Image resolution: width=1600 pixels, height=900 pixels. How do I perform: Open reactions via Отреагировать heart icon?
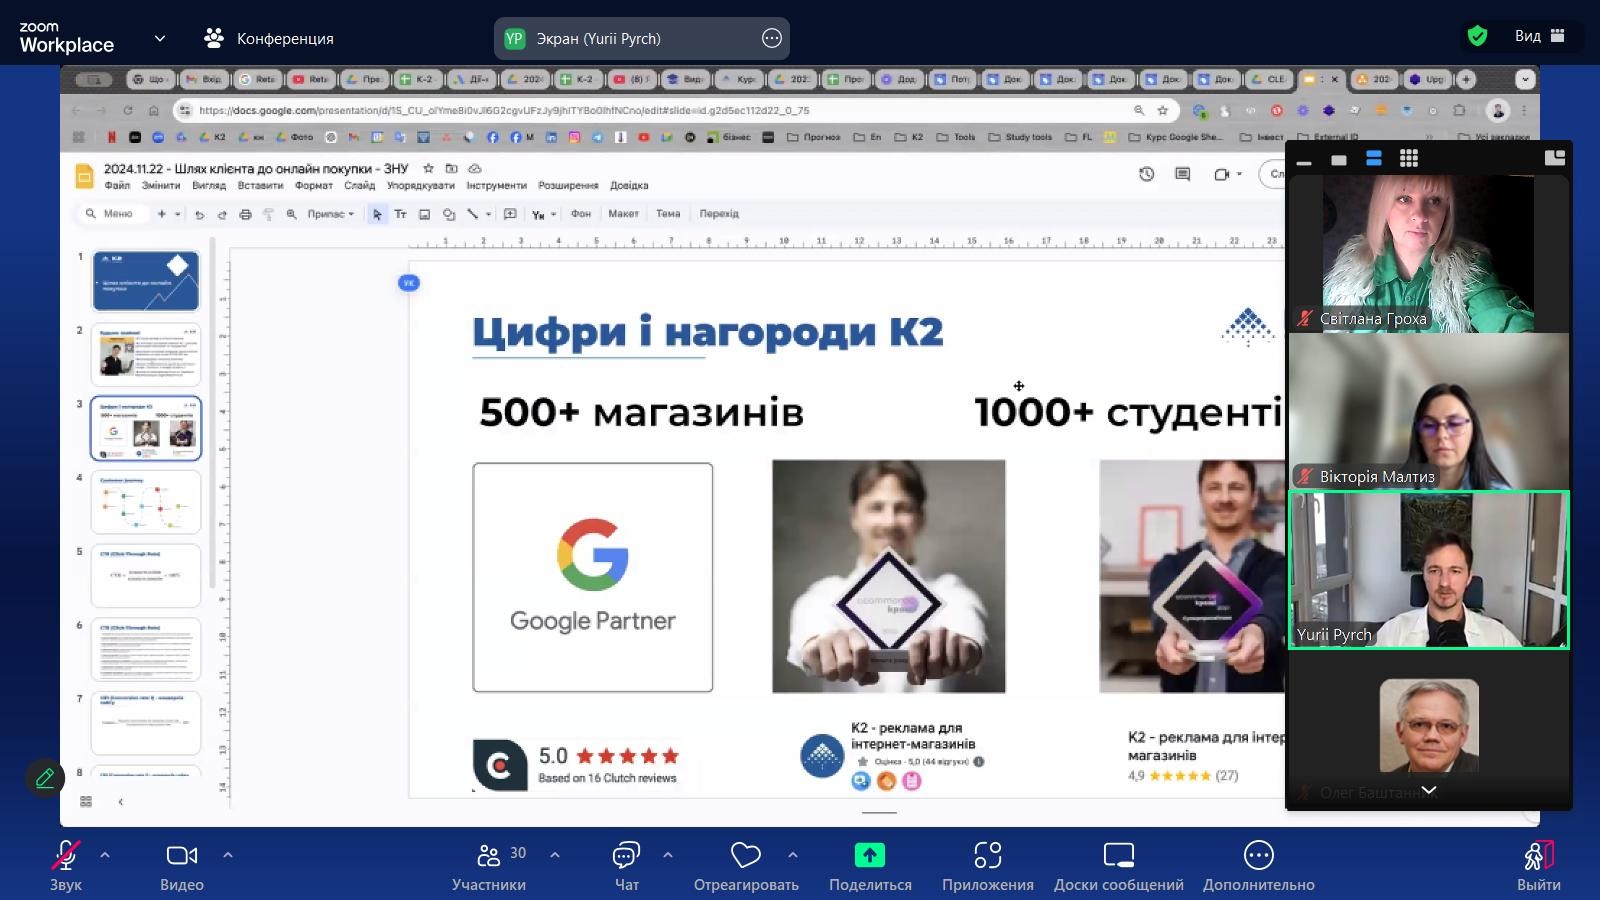coord(746,865)
